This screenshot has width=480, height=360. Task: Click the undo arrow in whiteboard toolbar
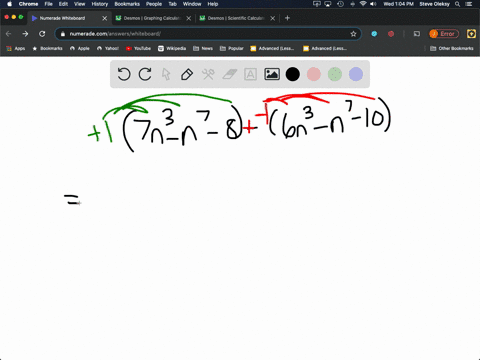(x=124, y=74)
